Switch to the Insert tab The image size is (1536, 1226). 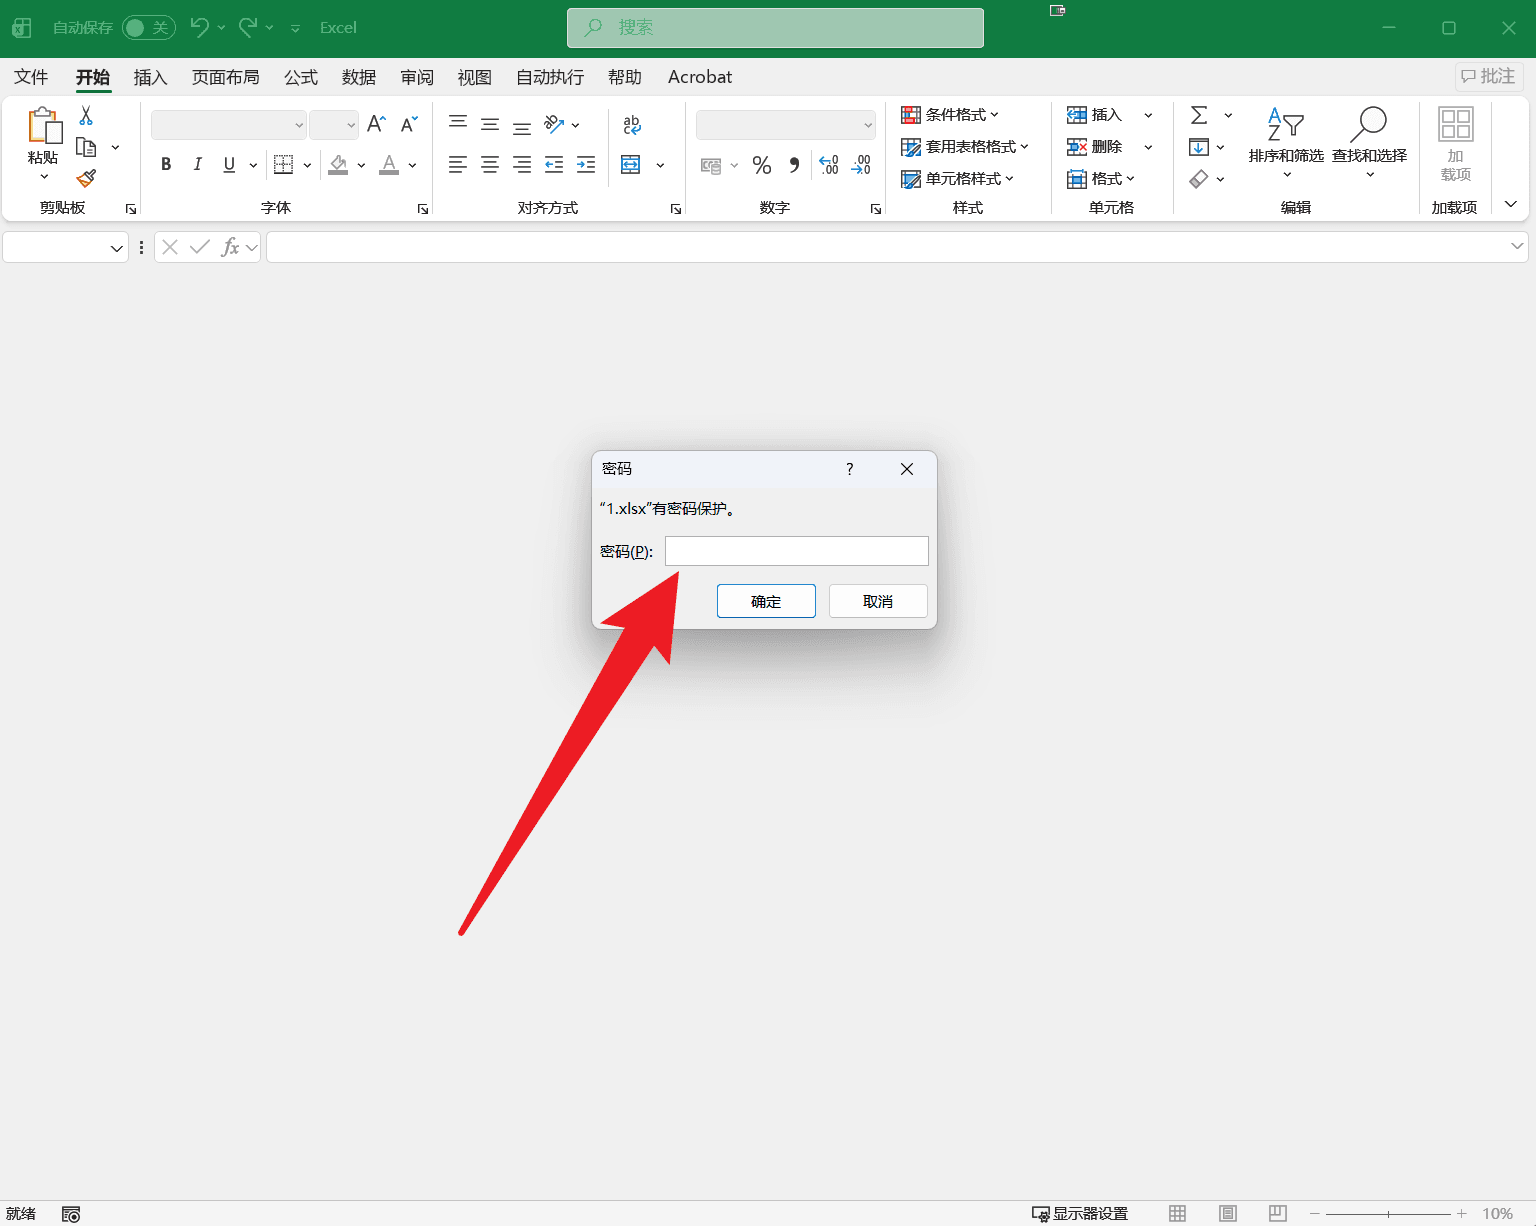click(x=150, y=77)
